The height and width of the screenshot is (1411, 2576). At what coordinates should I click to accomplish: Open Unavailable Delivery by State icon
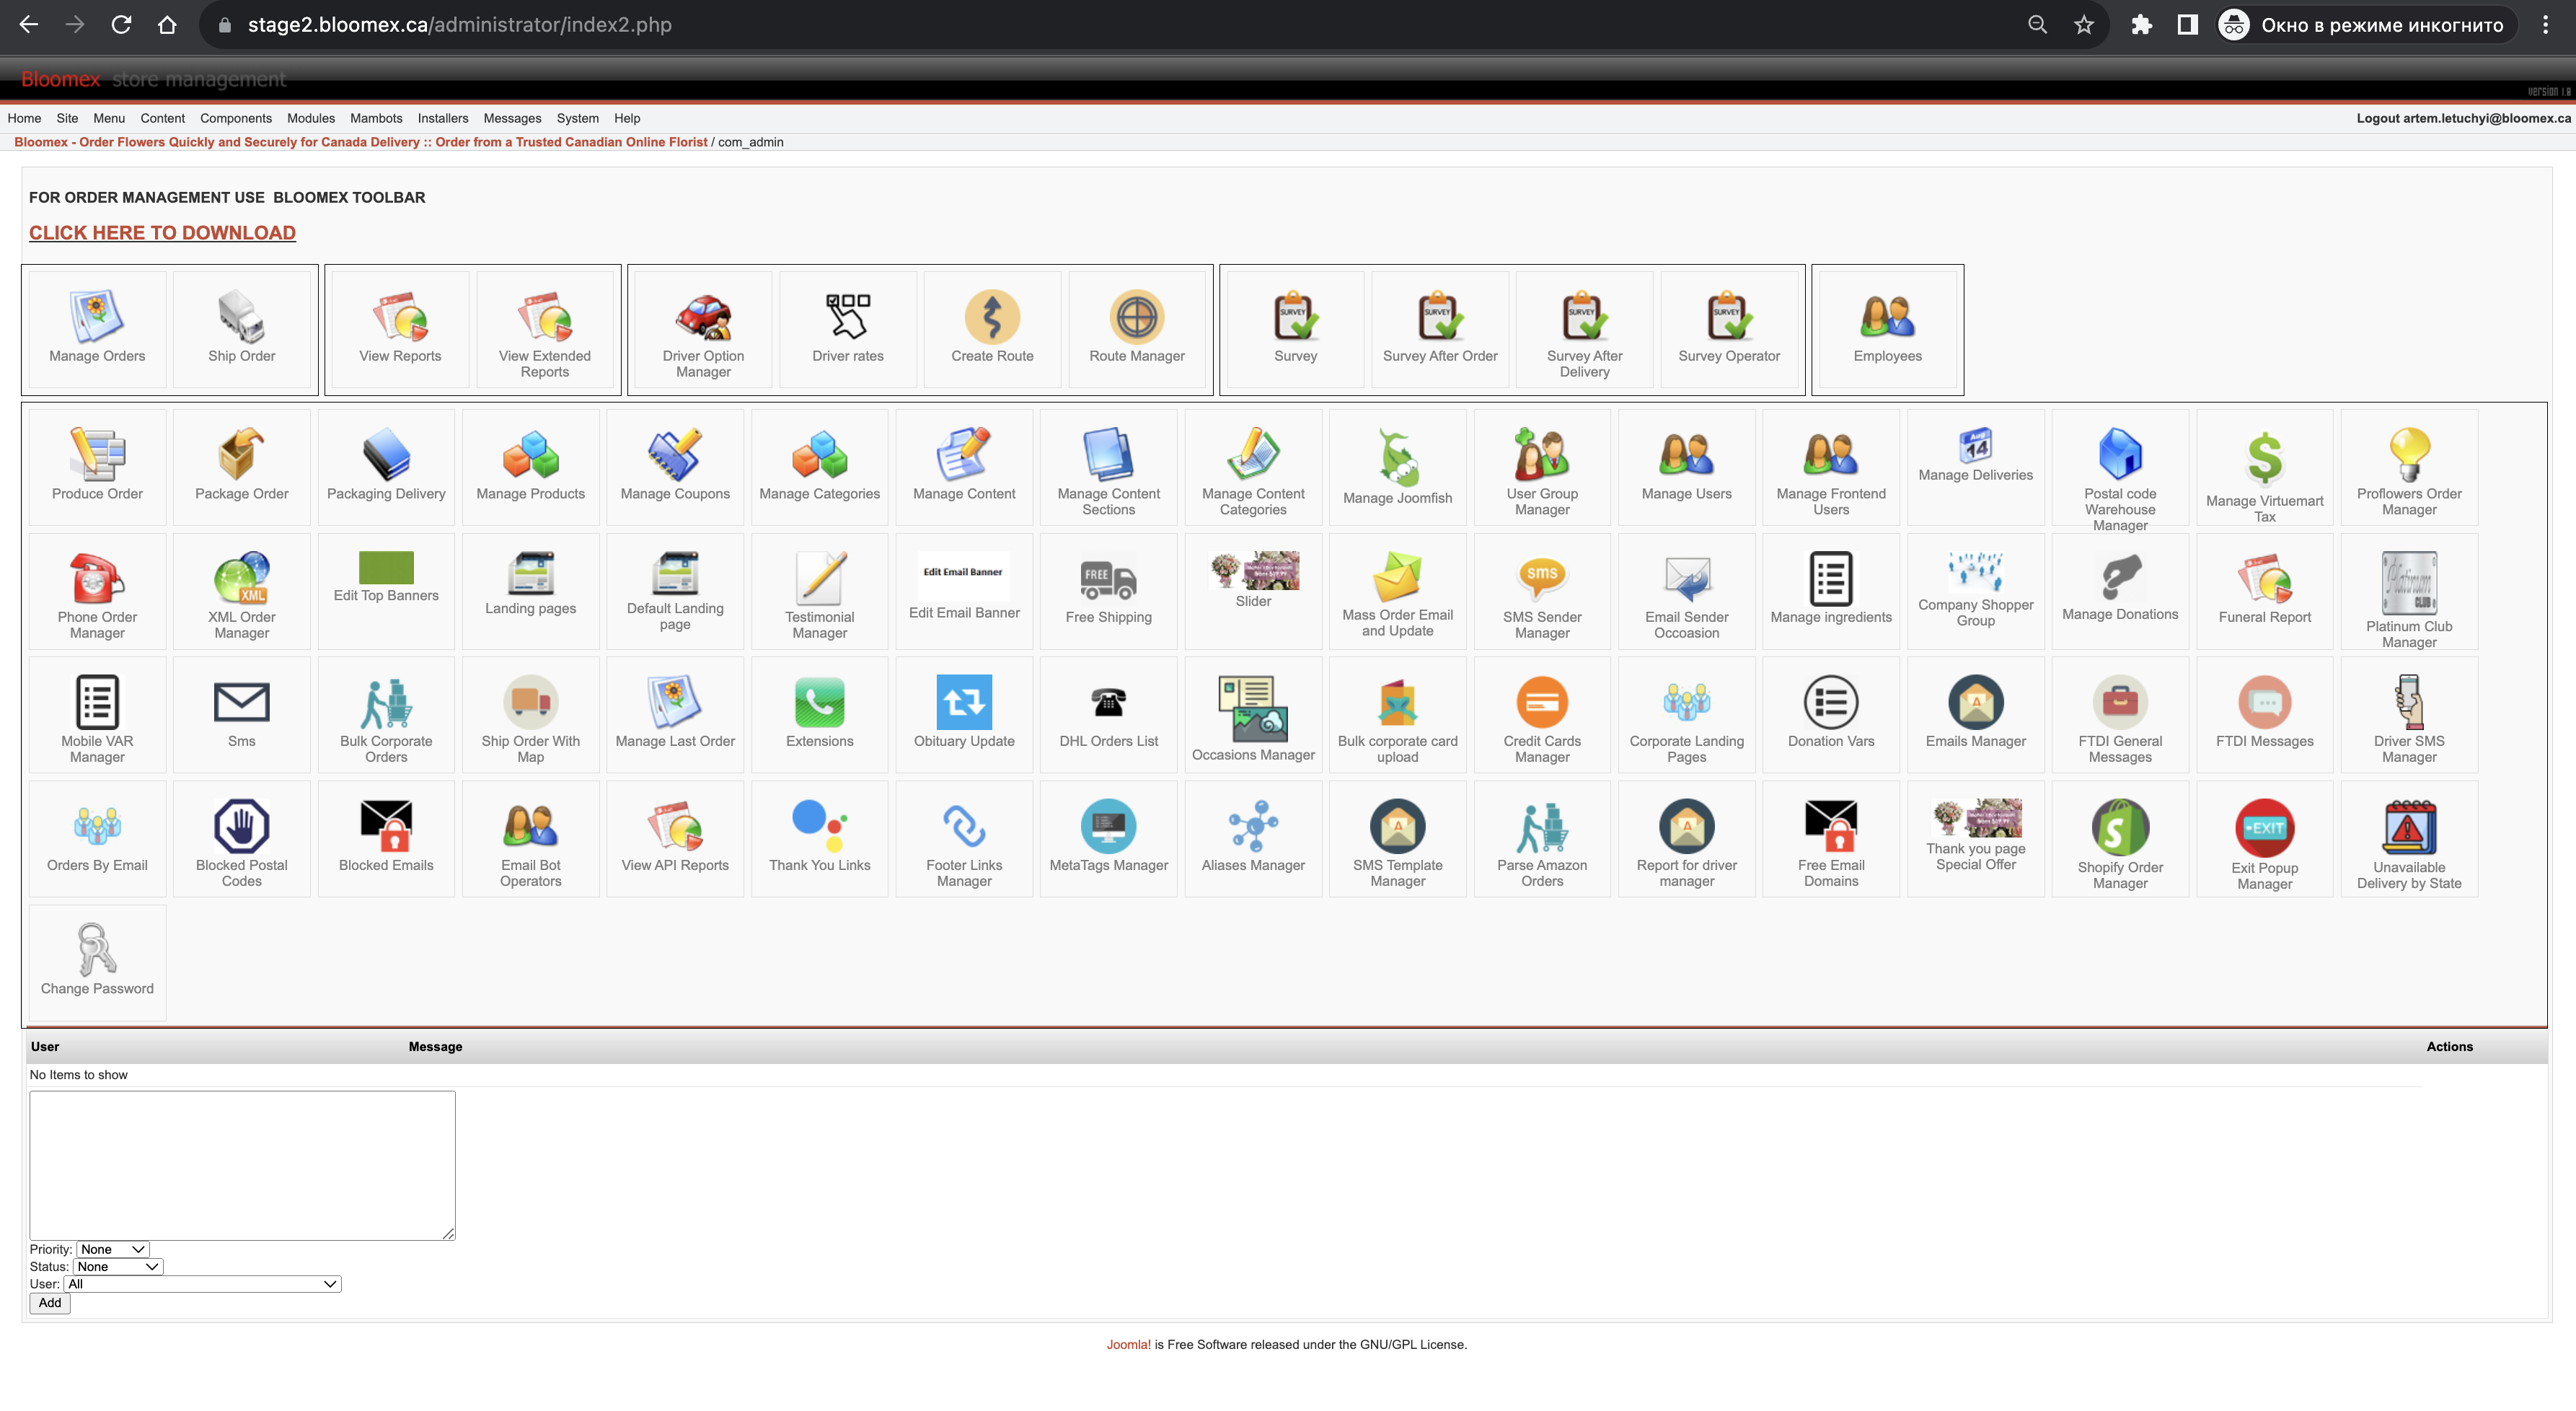(2409, 827)
